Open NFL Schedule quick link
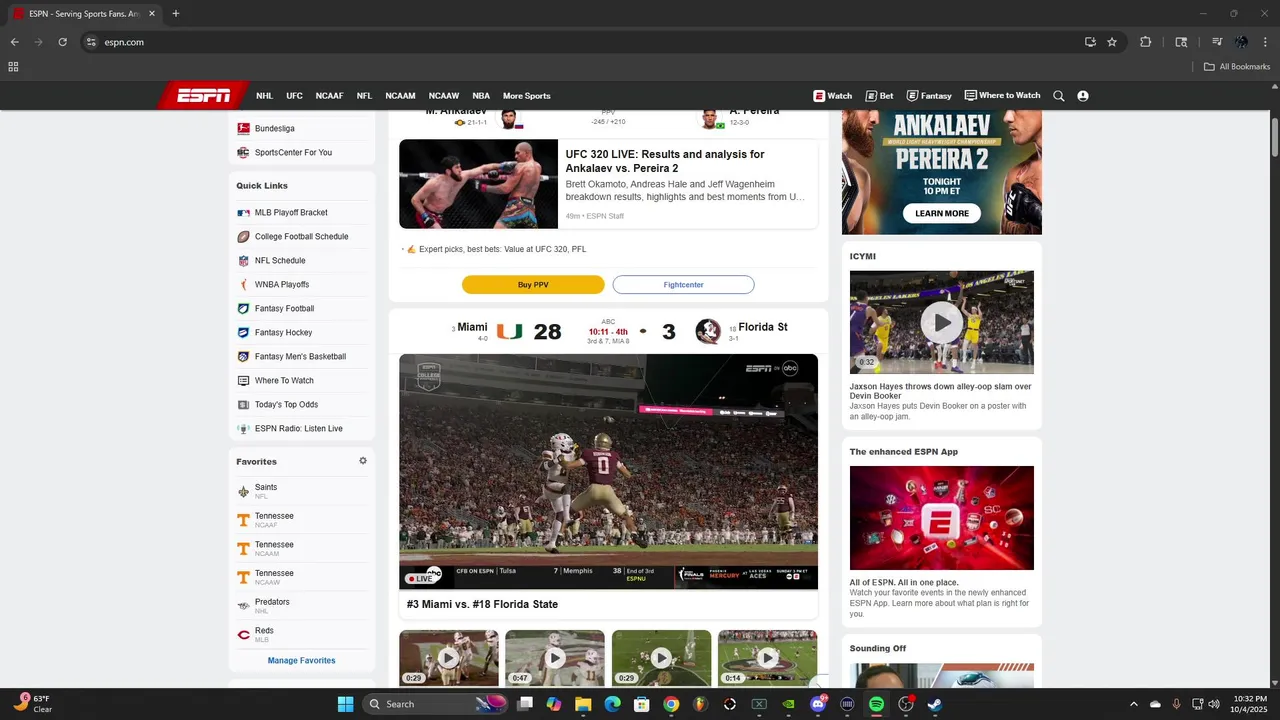The height and width of the screenshot is (720, 1280). point(280,261)
